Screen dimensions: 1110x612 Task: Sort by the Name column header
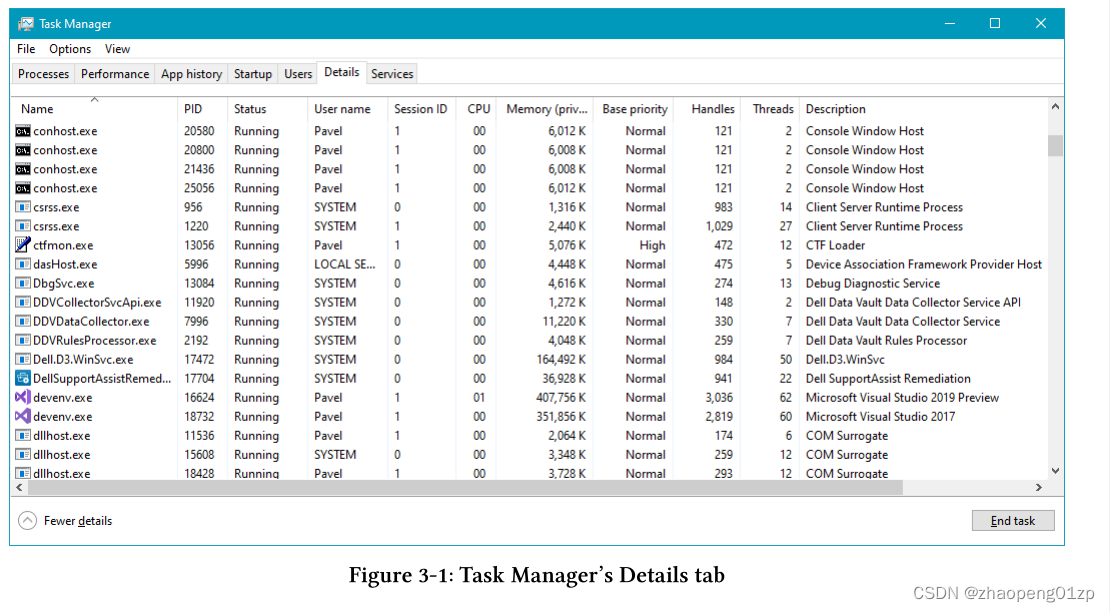tap(95, 109)
